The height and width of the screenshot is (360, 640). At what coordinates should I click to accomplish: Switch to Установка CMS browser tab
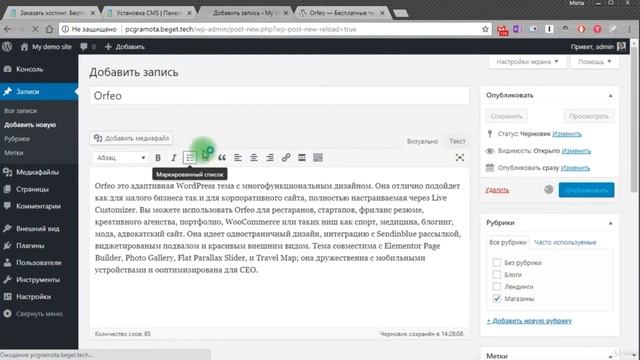[x=149, y=13]
